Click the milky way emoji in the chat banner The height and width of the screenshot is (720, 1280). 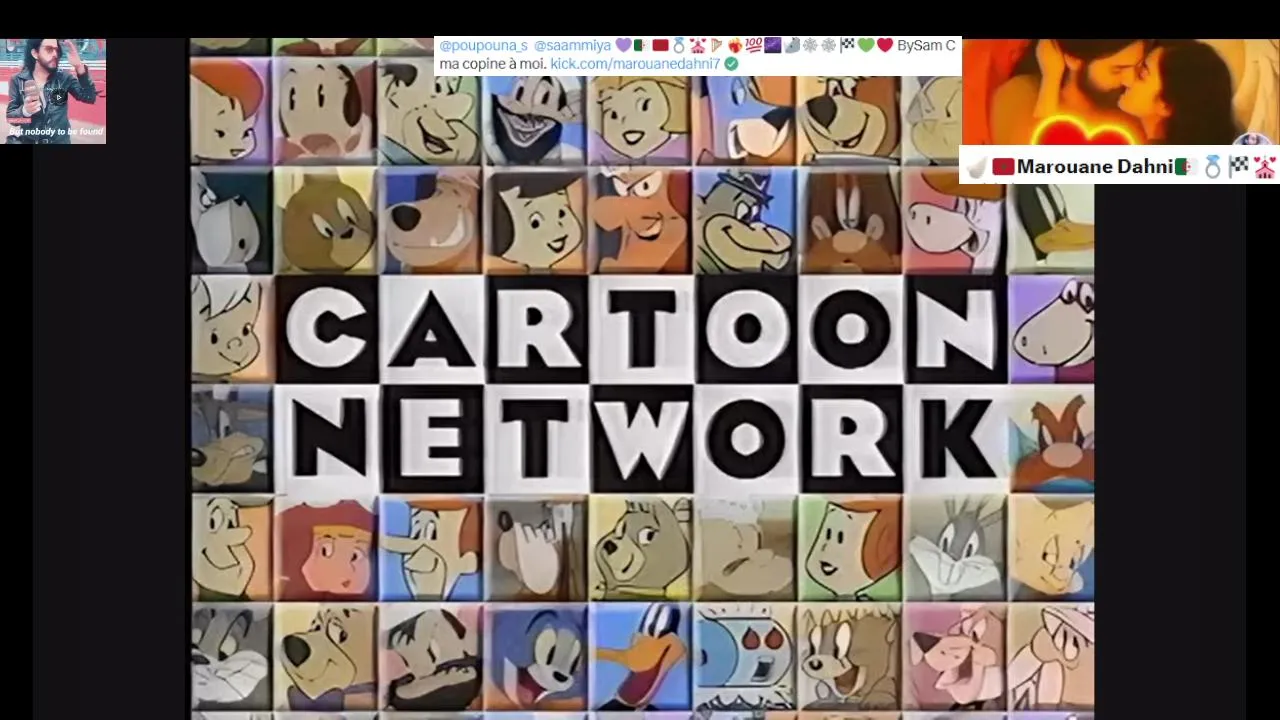[772, 46]
